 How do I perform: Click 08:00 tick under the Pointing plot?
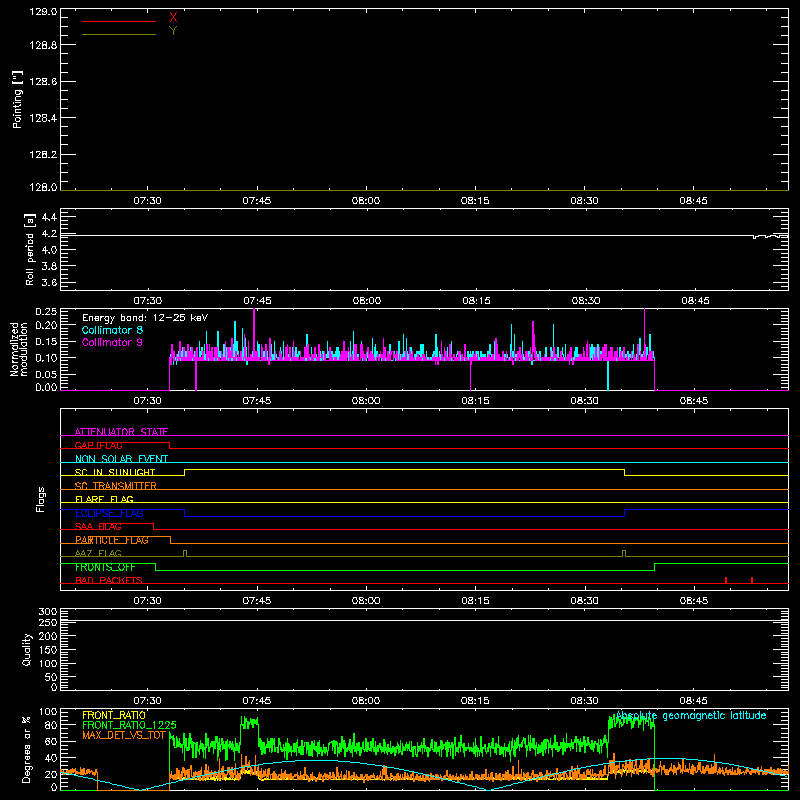click(366, 201)
